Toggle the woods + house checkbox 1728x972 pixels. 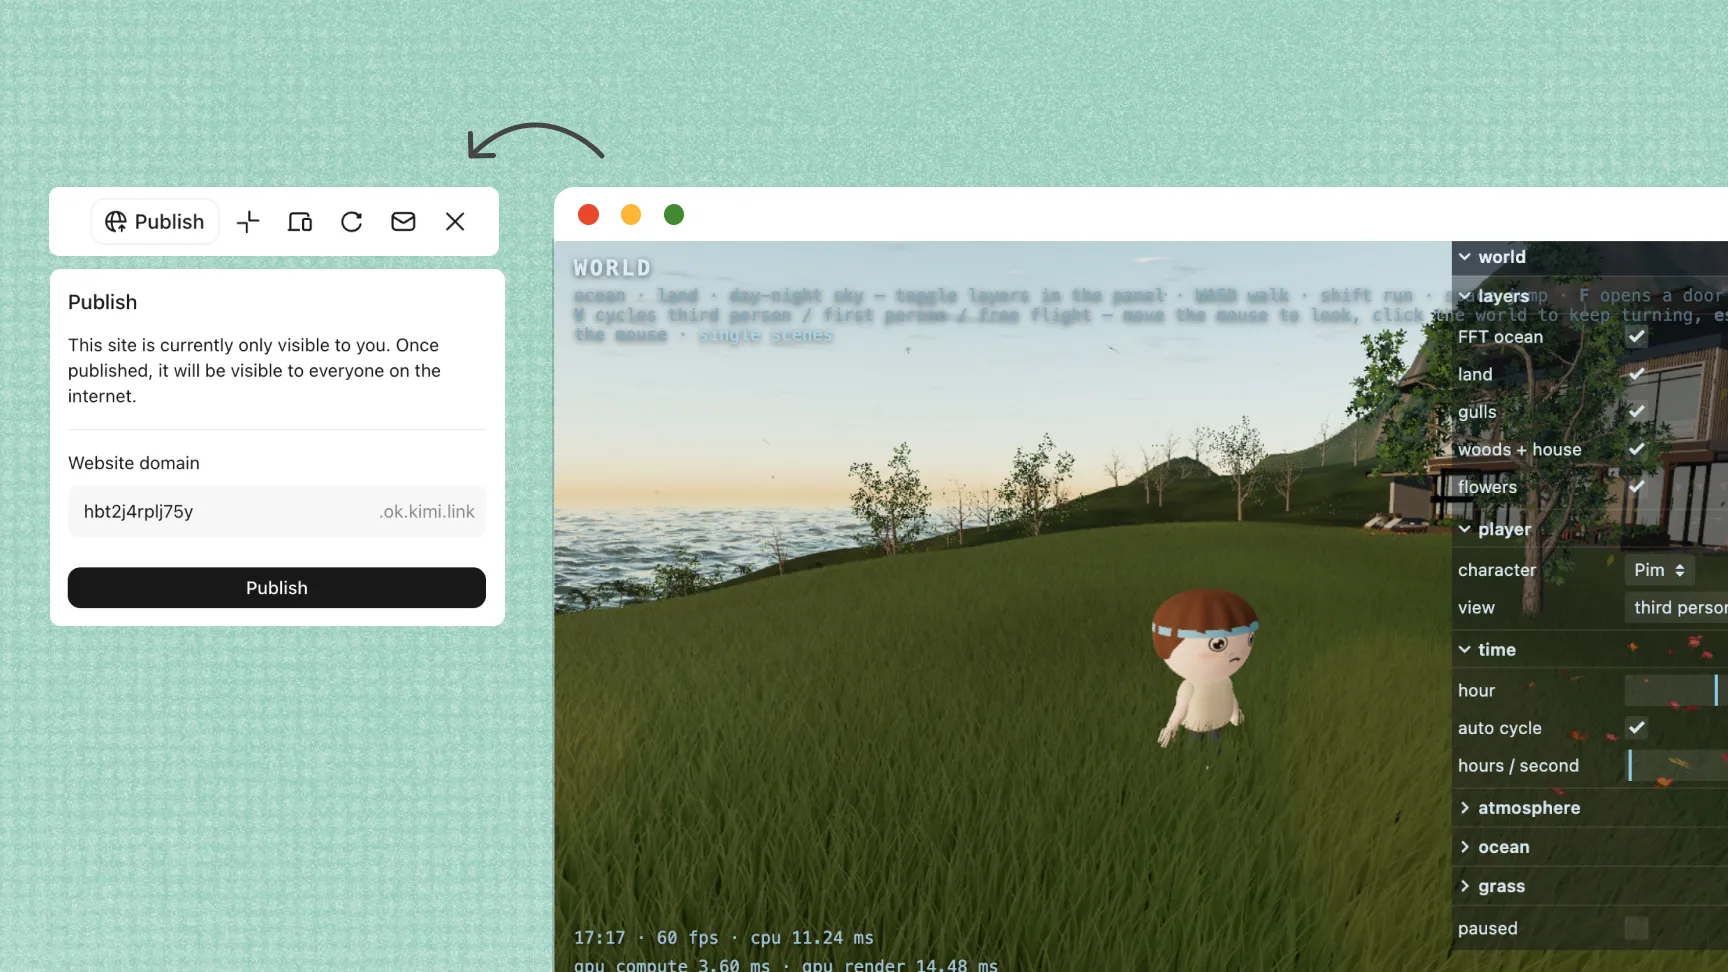1637,450
